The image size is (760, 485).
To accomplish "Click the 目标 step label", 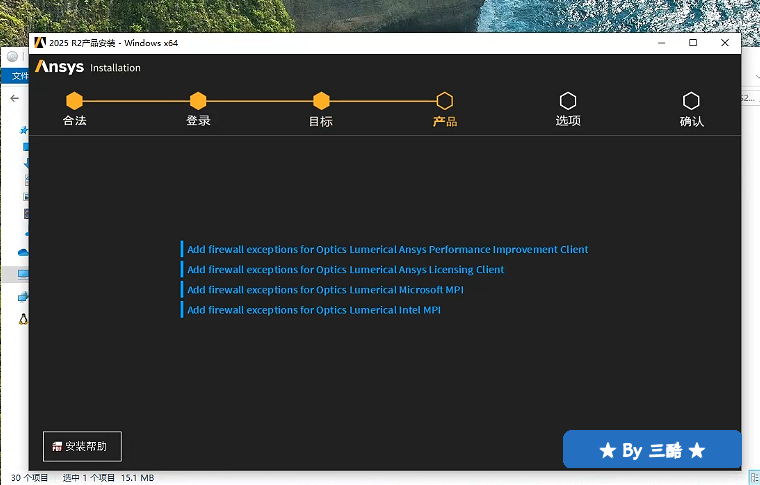I will 321,121.
